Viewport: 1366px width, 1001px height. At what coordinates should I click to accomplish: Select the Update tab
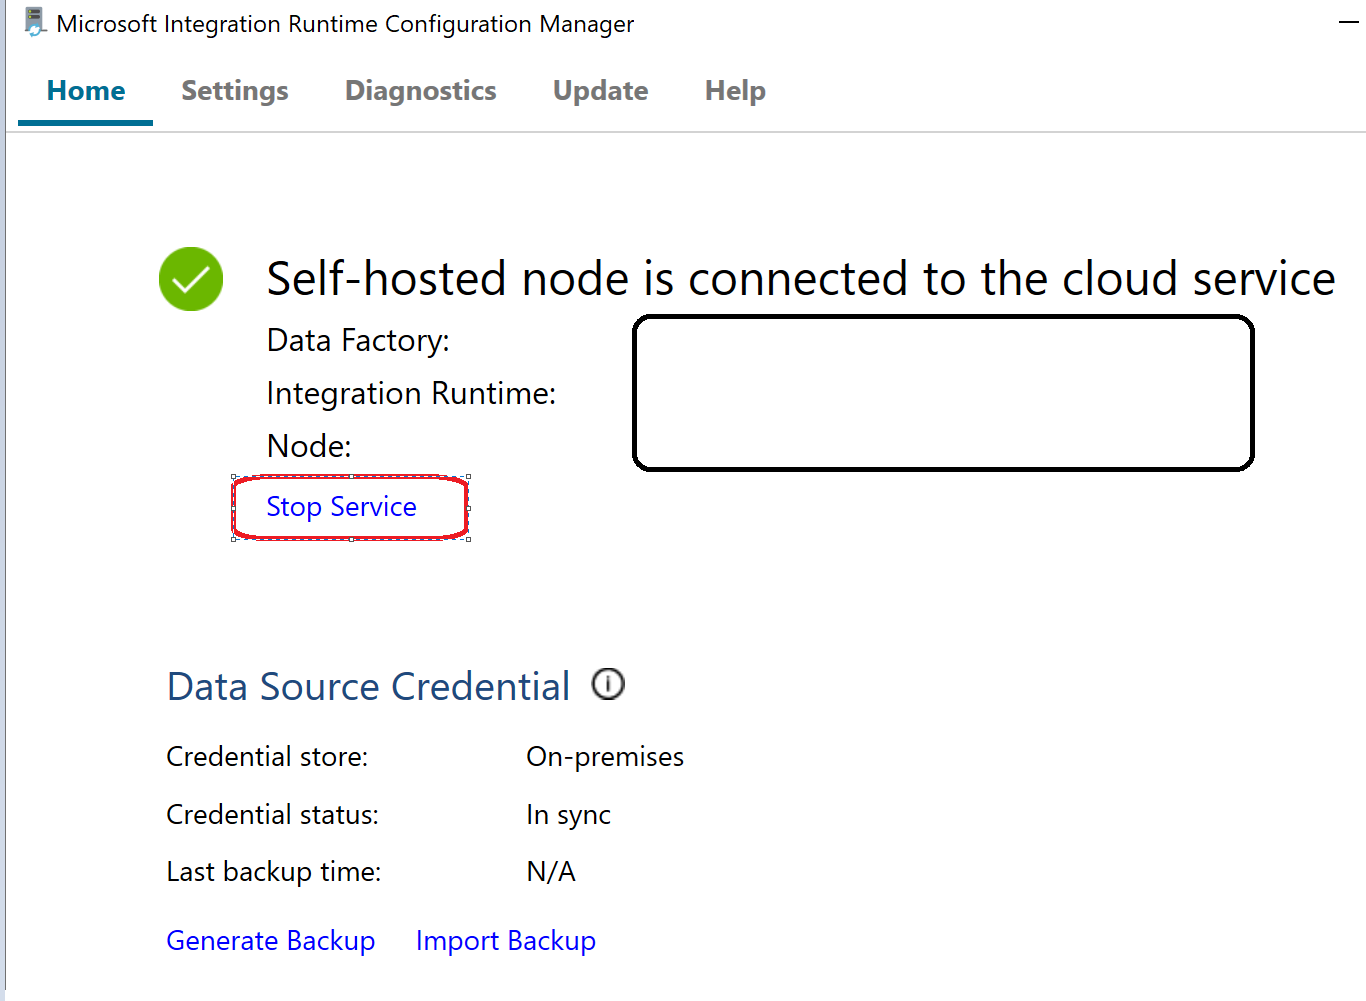pos(600,91)
